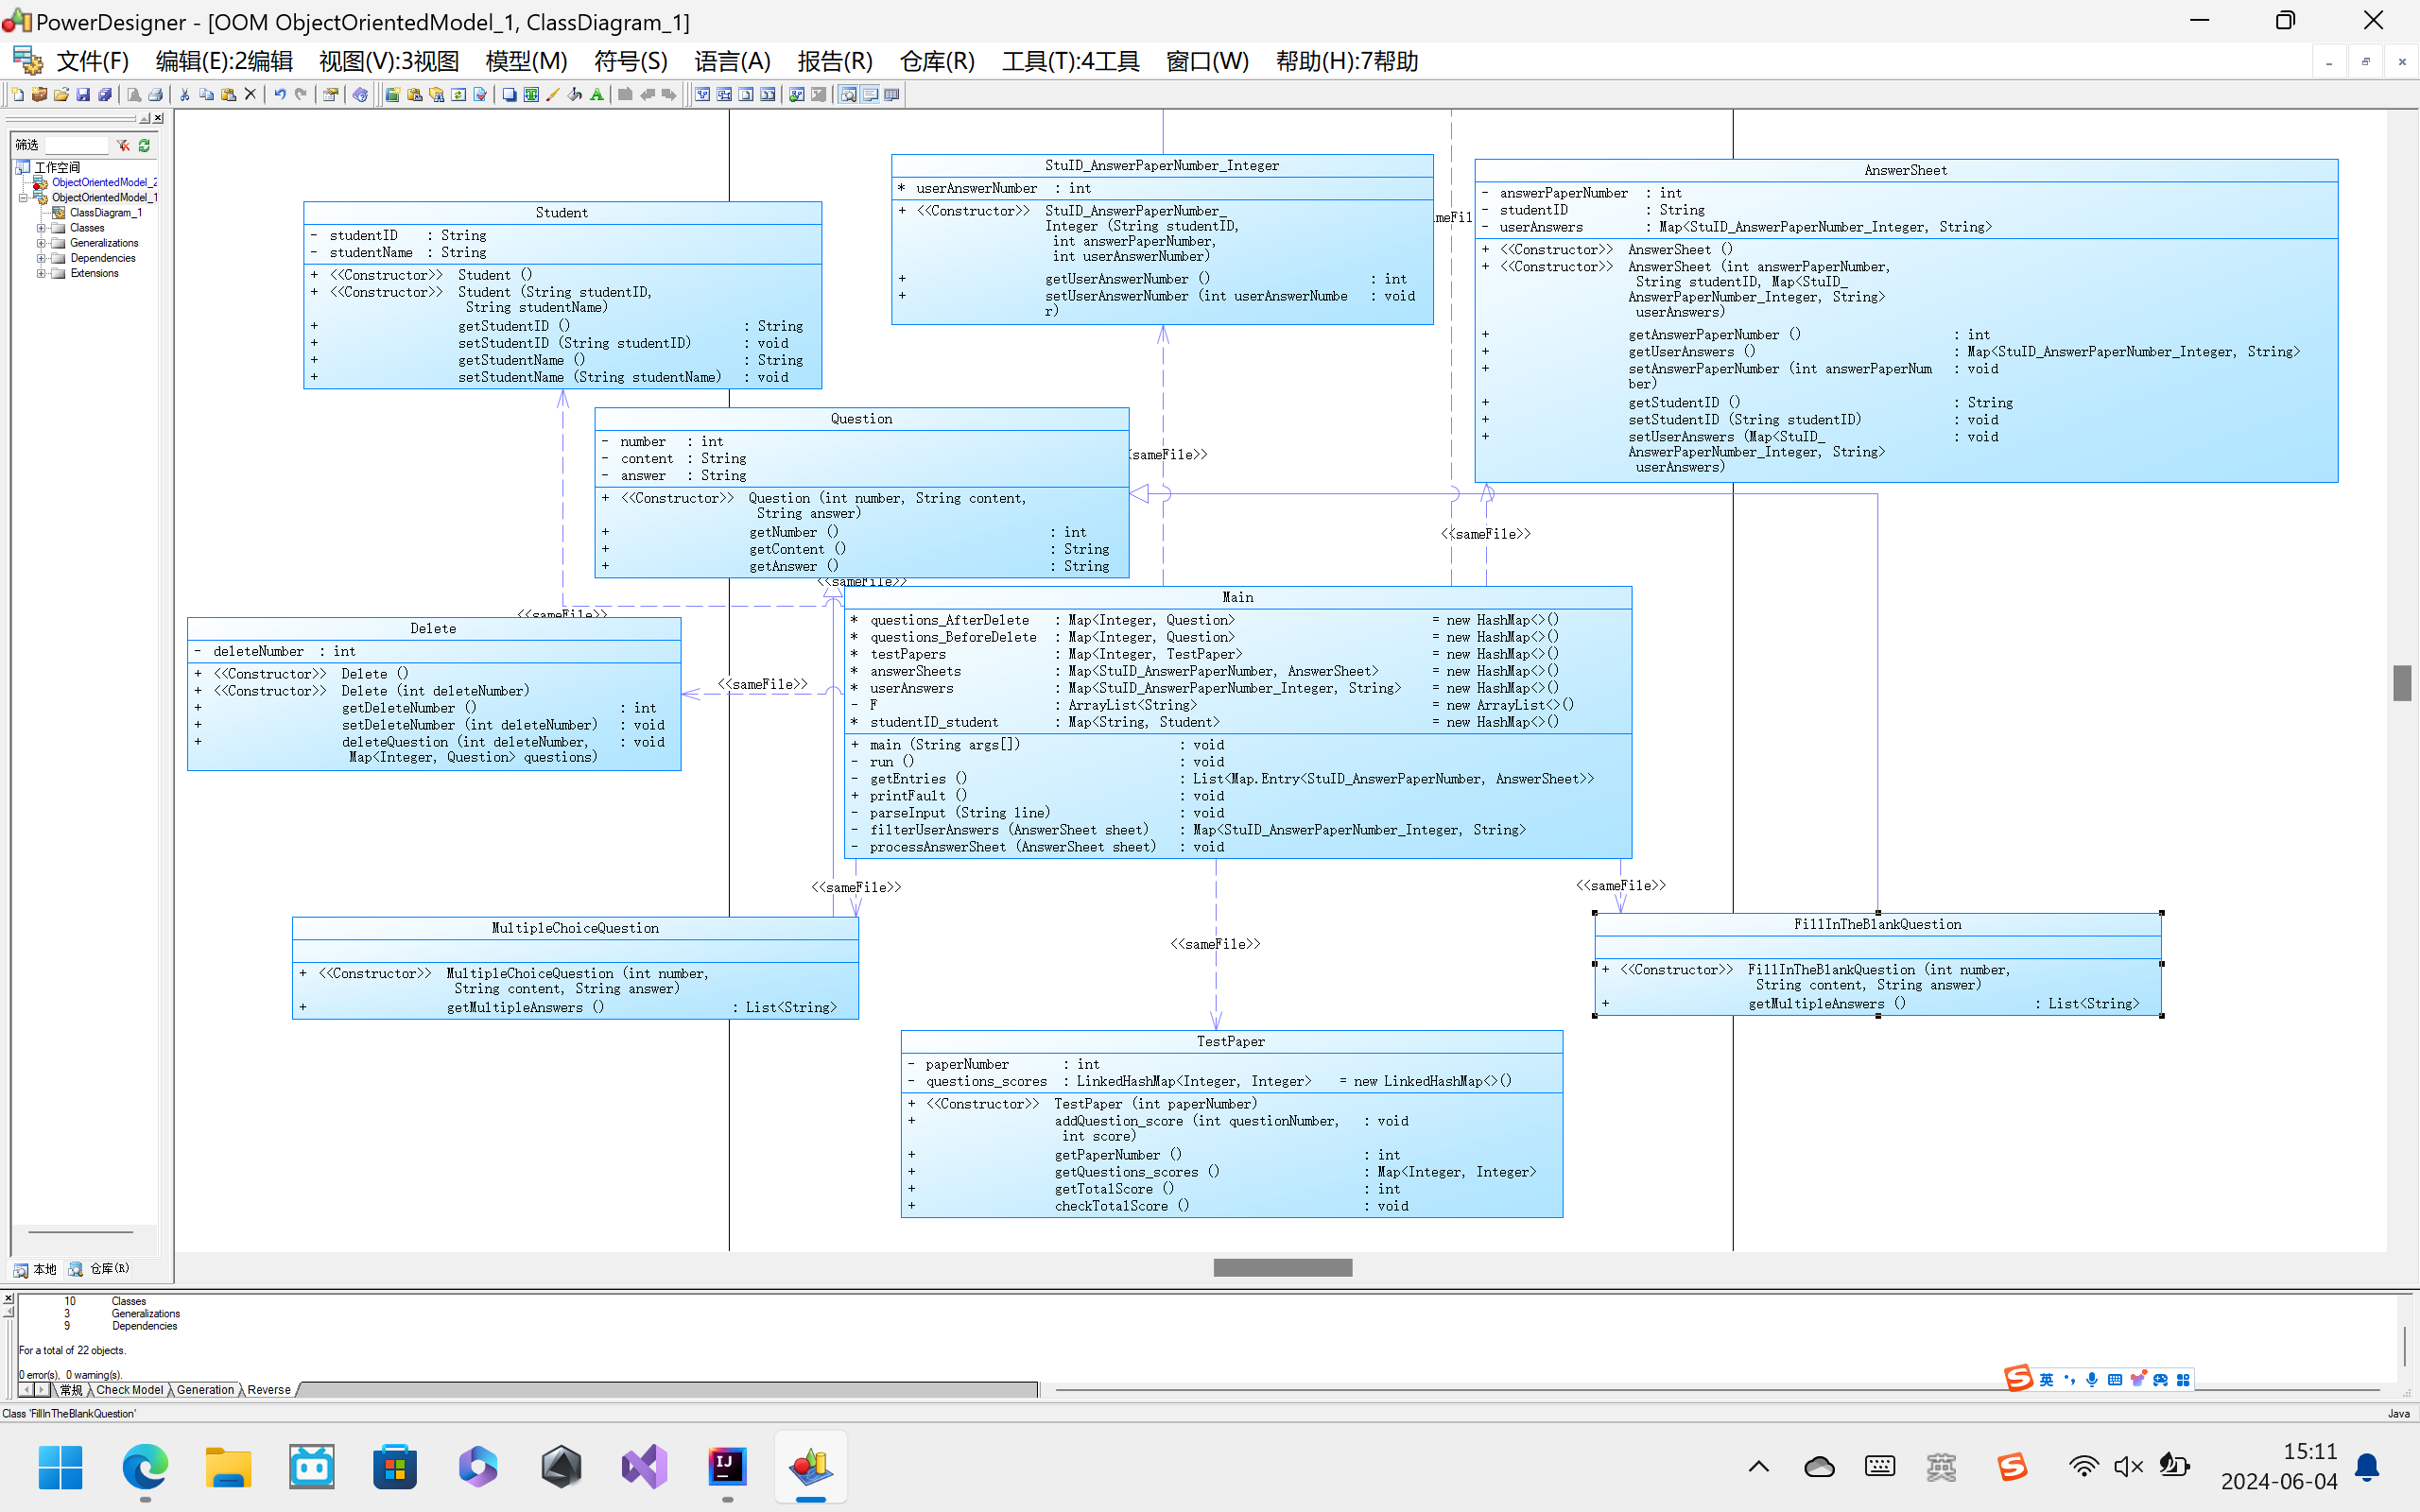
Task: Open Visual Studio from the taskbar
Action: pos(644,1467)
